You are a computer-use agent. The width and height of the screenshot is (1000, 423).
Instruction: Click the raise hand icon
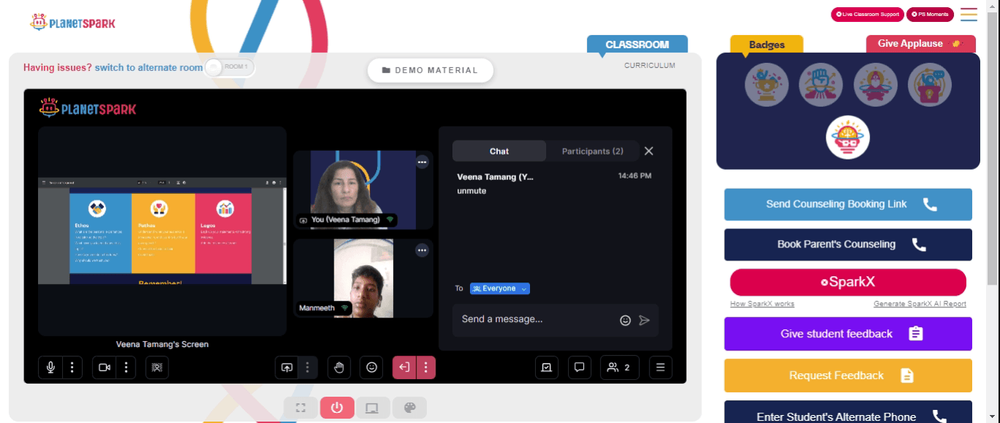click(x=339, y=367)
